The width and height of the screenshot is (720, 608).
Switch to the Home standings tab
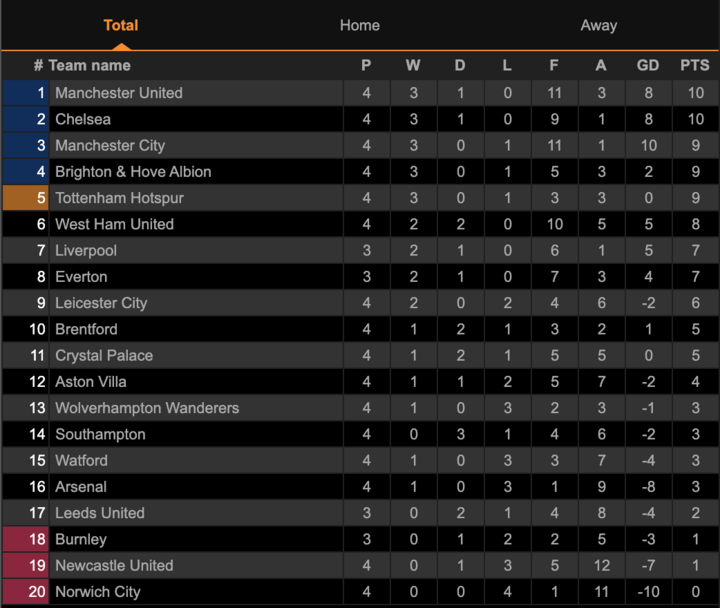(360, 25)
